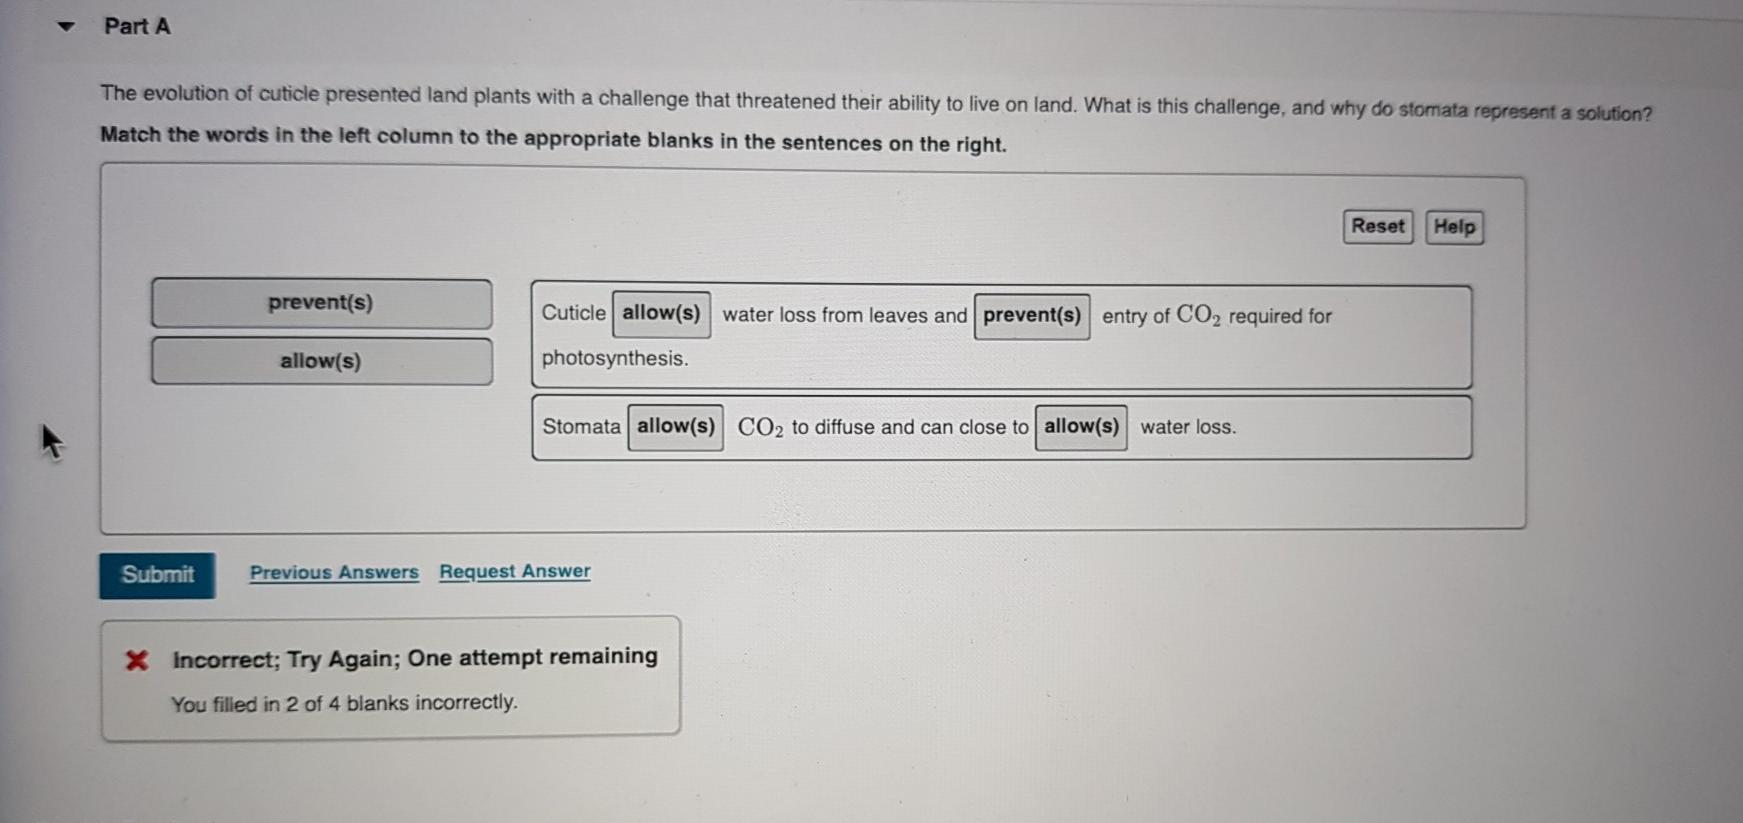Click the cuticle evolution question paragraph
1743x823 pixels.
pyautogui.click(x=875, y=101)
